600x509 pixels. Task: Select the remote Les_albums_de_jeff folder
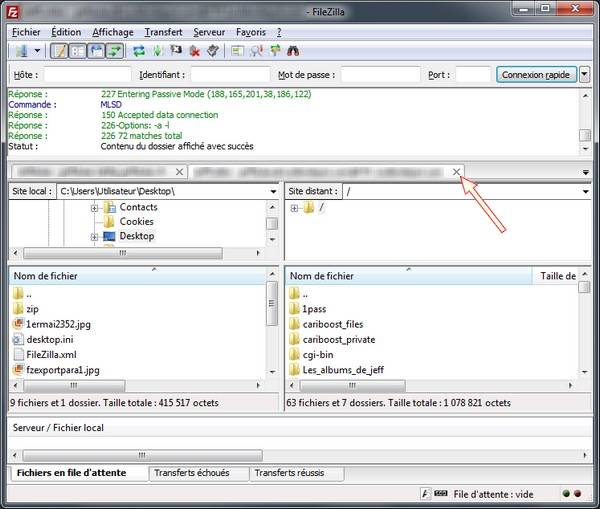click(x=343, y=370)
